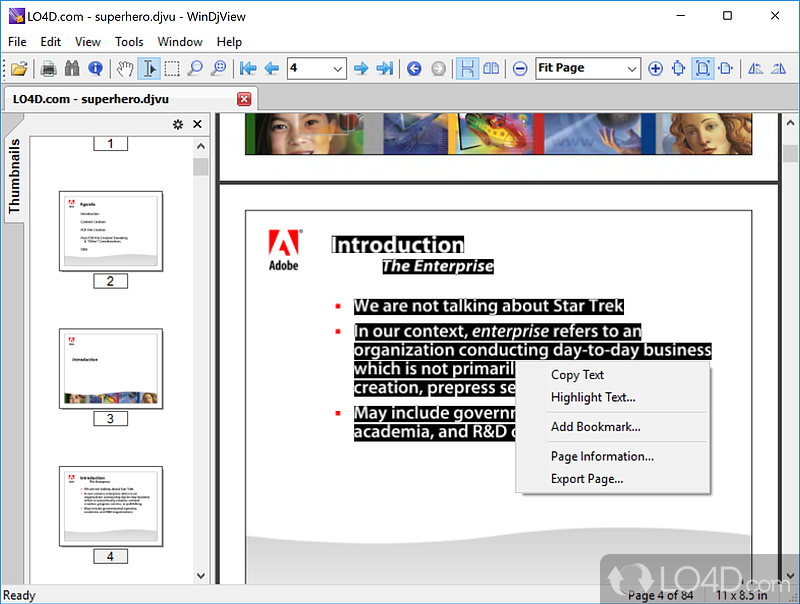The height and width of the screenshot is (604, 800).
Task: Open Find with the binoculars icon
Action: point(72,68)
